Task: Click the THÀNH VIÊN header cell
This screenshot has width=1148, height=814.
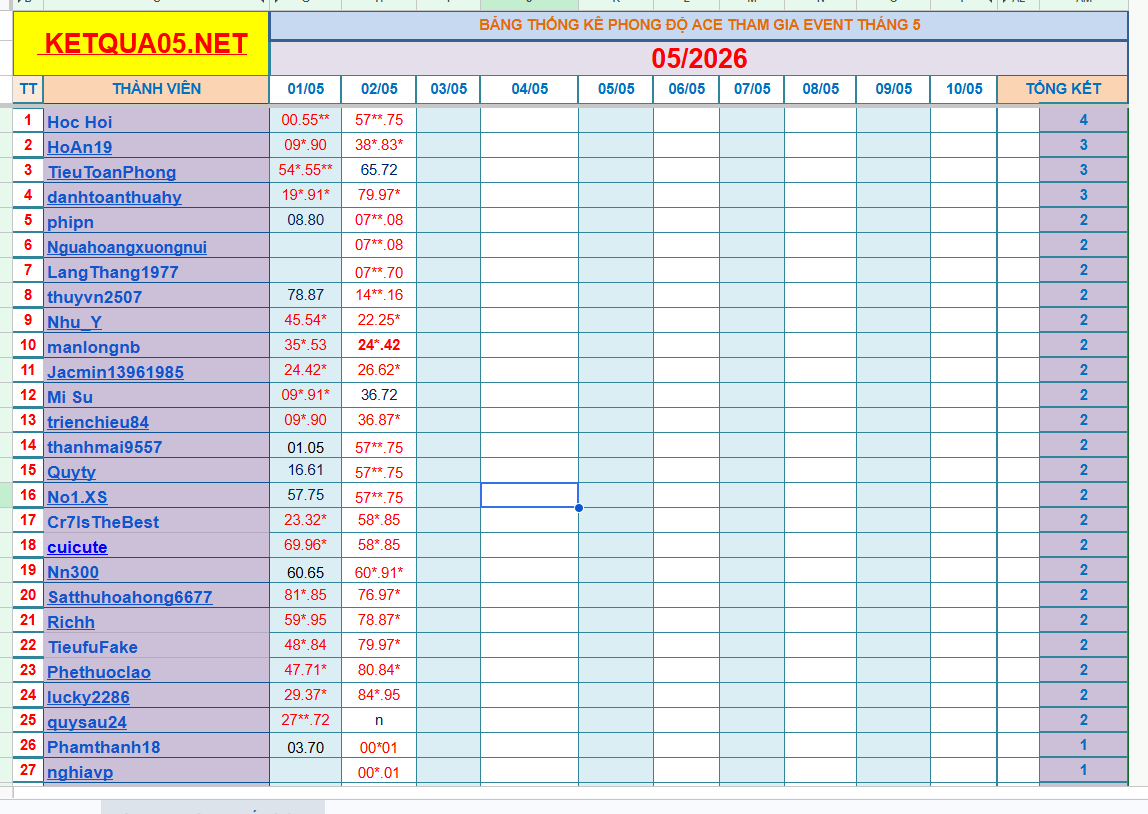Action: pos(157,89)
